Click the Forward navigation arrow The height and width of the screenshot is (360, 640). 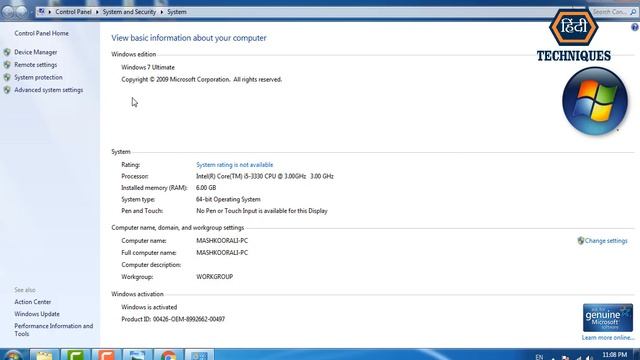22,12
